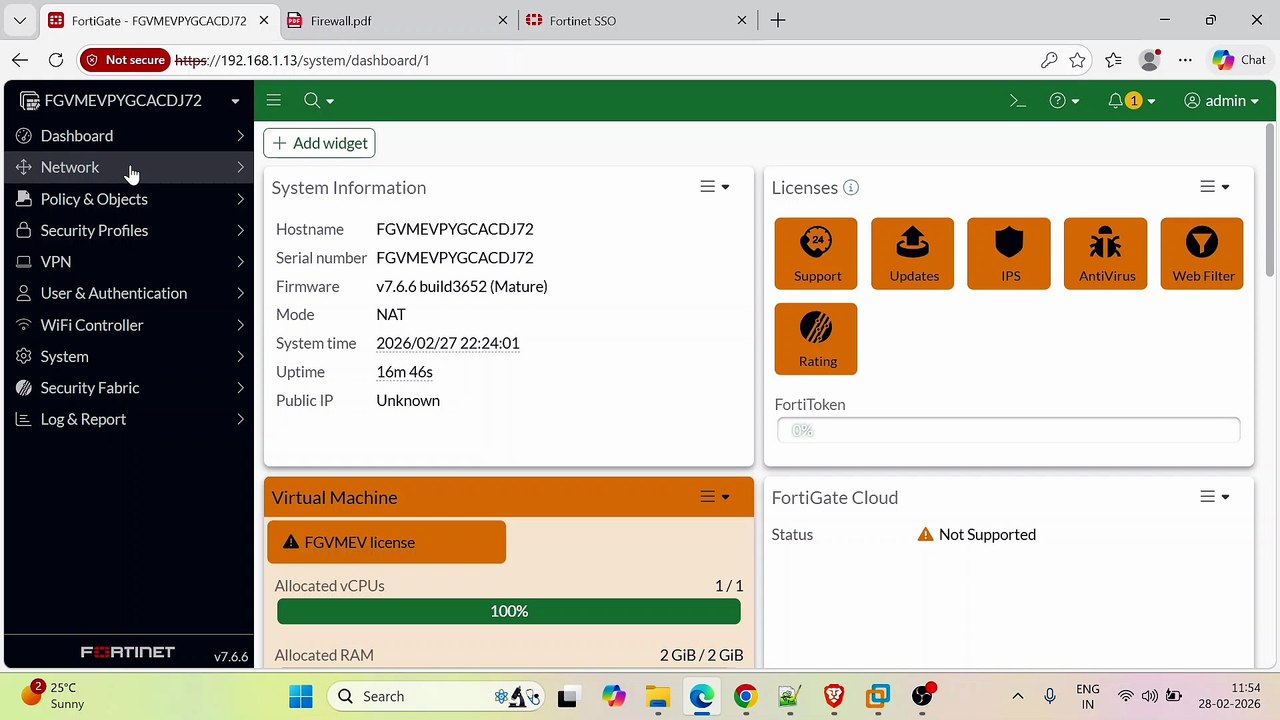Image resolution: width=1280 pixels, height=720 pixels.
Task: Open the admin user dropdown
Action: pyautogui.click(x=1221, y=101)
